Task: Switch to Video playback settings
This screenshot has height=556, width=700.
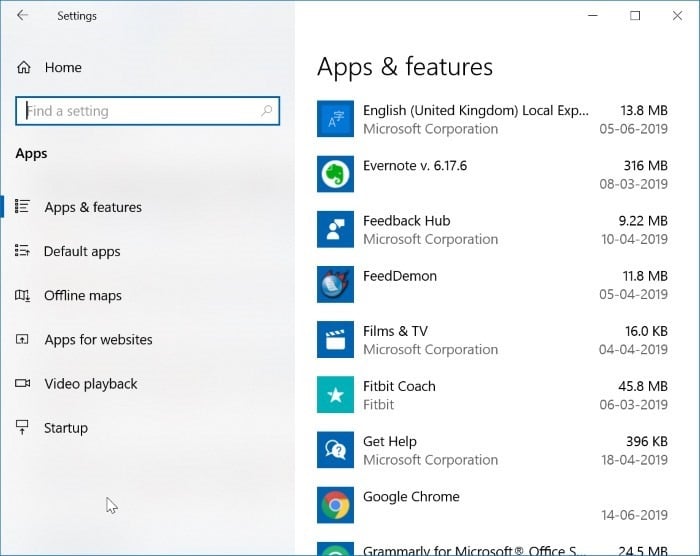Action: (91, 384)
